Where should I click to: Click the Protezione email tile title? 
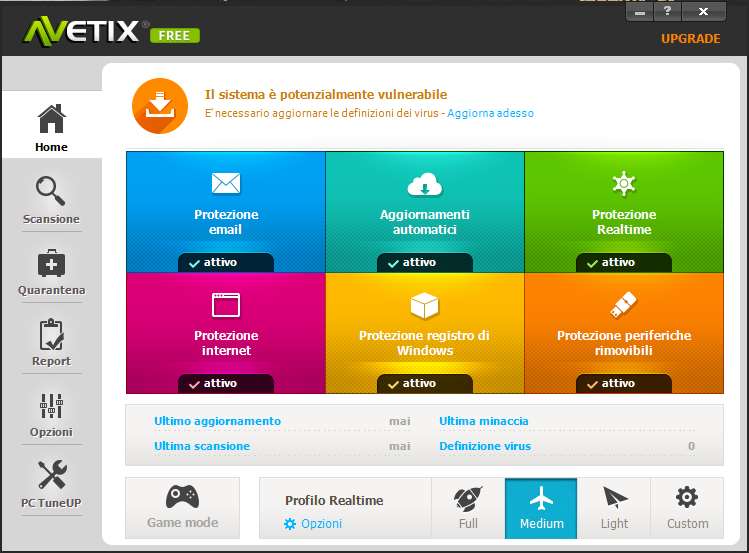pos(226,222)
